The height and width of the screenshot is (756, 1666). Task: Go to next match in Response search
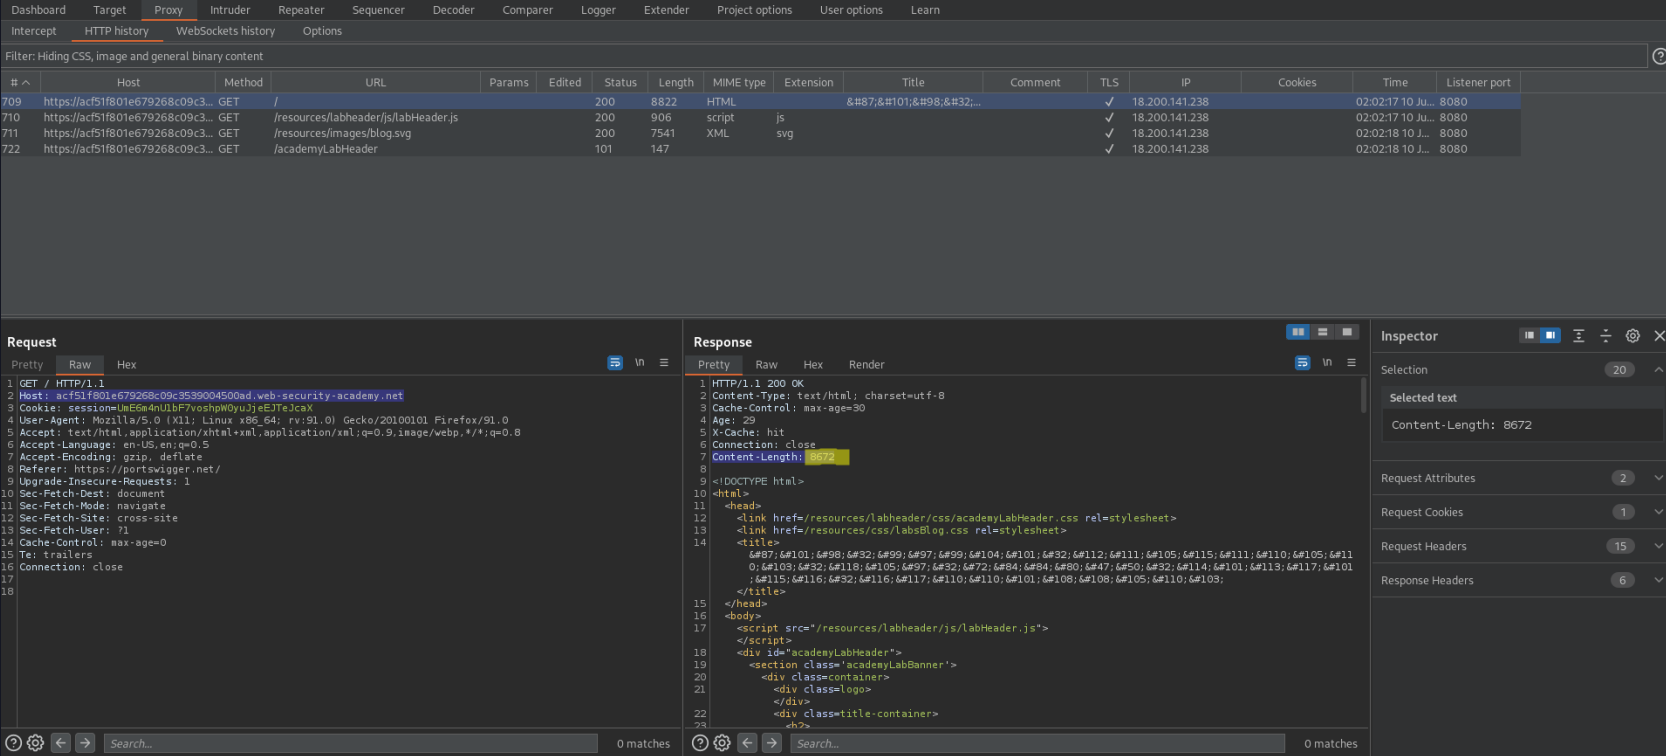tap(772, 743)
